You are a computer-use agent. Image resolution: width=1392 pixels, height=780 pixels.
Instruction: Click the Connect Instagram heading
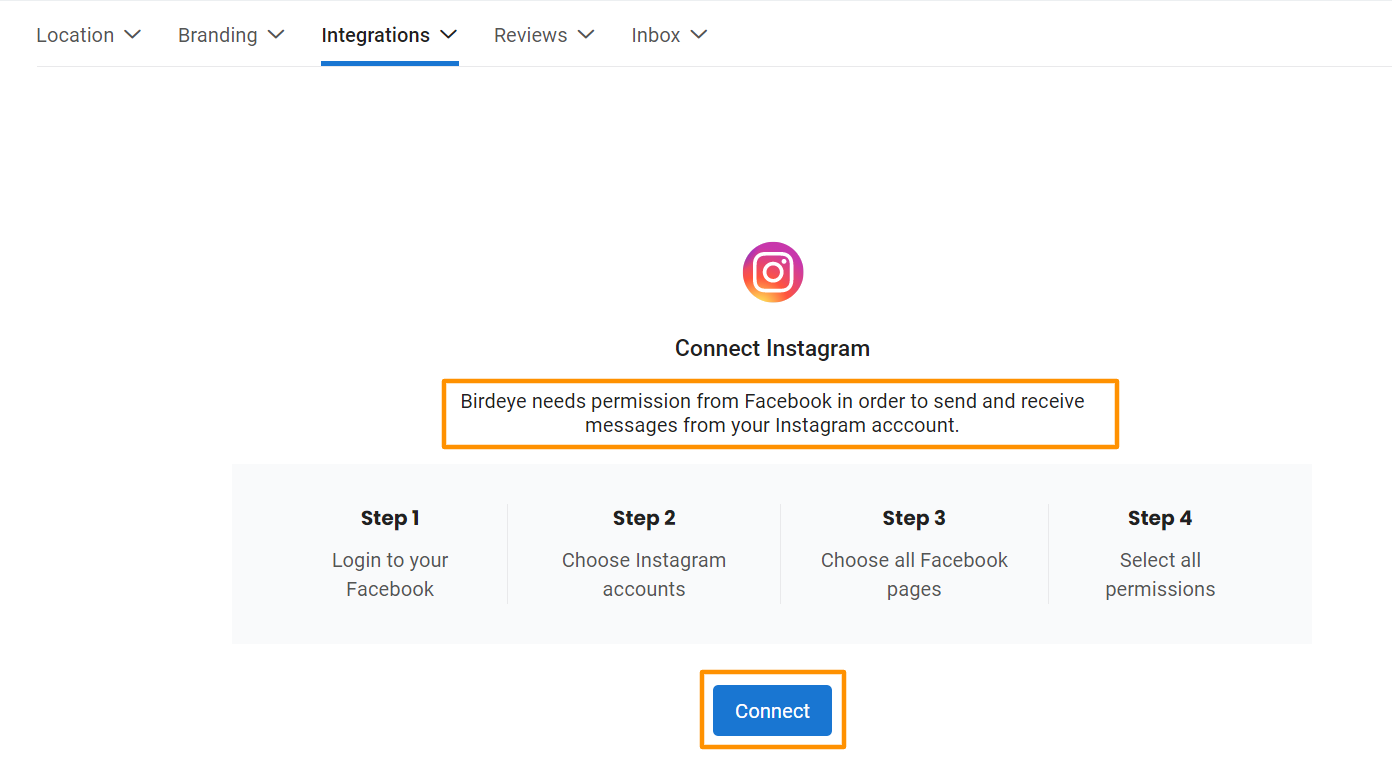point(772,348)
